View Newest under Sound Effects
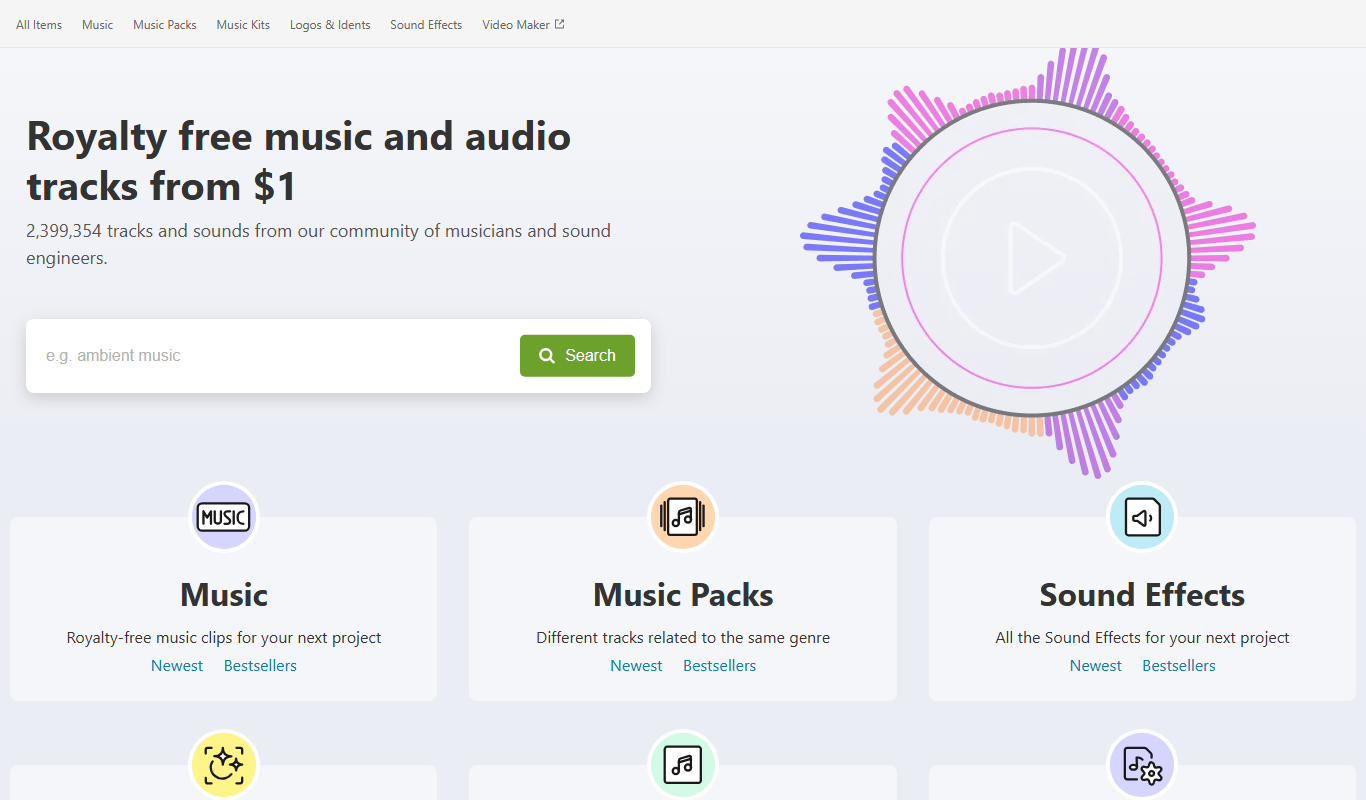Screen dimensions: 1366x800 click(x=1096, y=666)
